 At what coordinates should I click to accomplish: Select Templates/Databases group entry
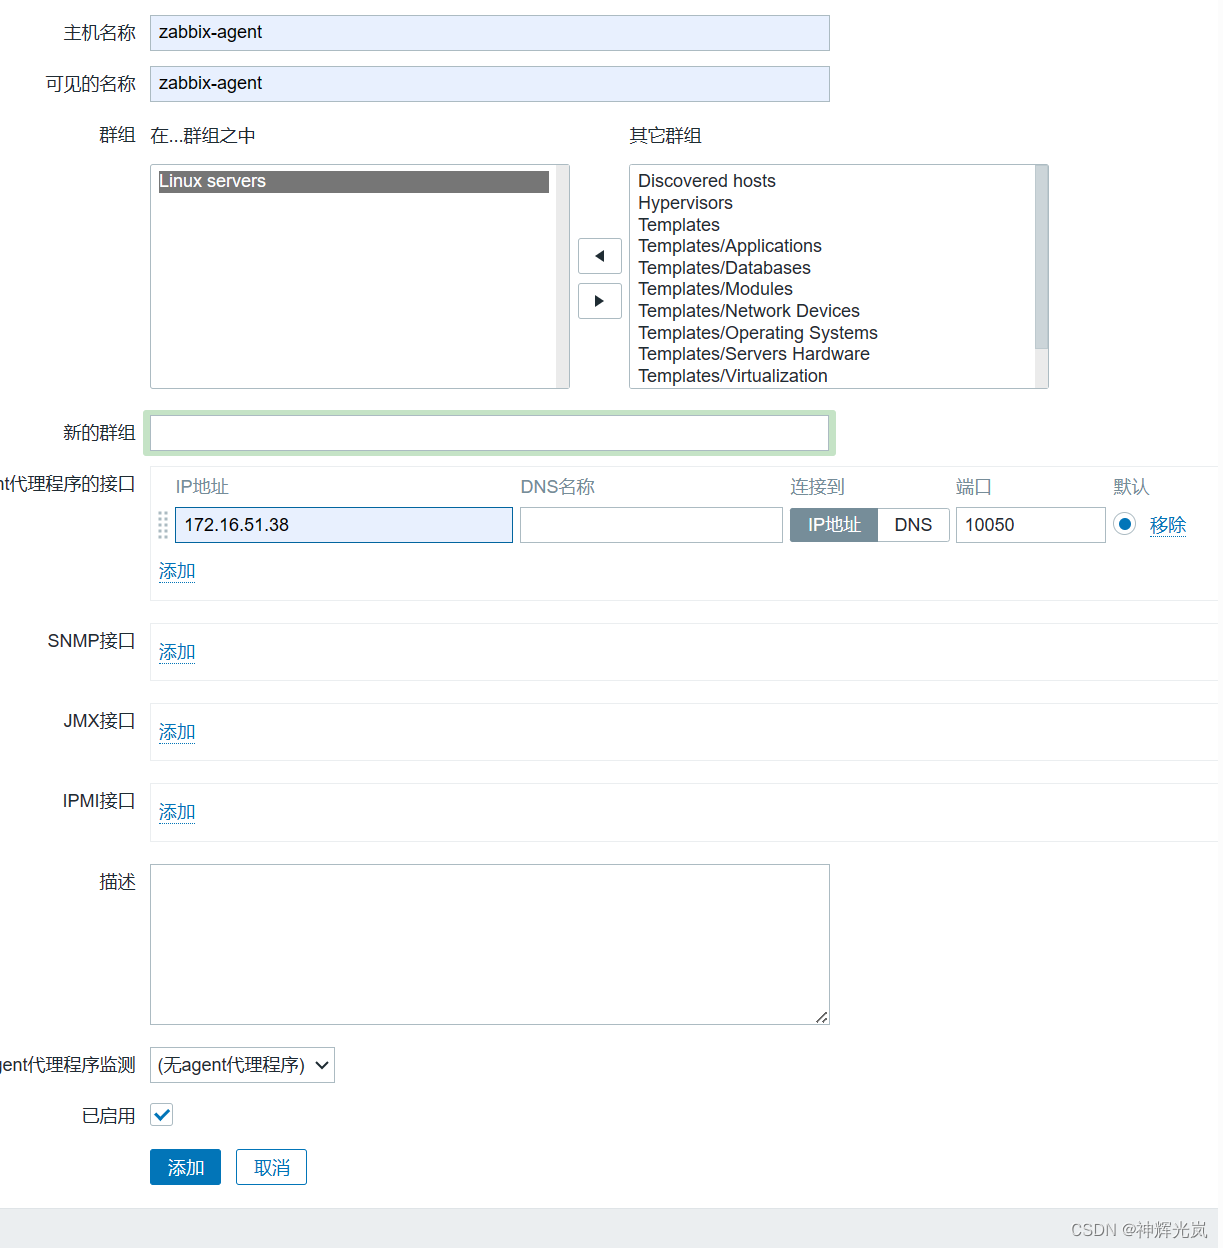click(724, 268)
